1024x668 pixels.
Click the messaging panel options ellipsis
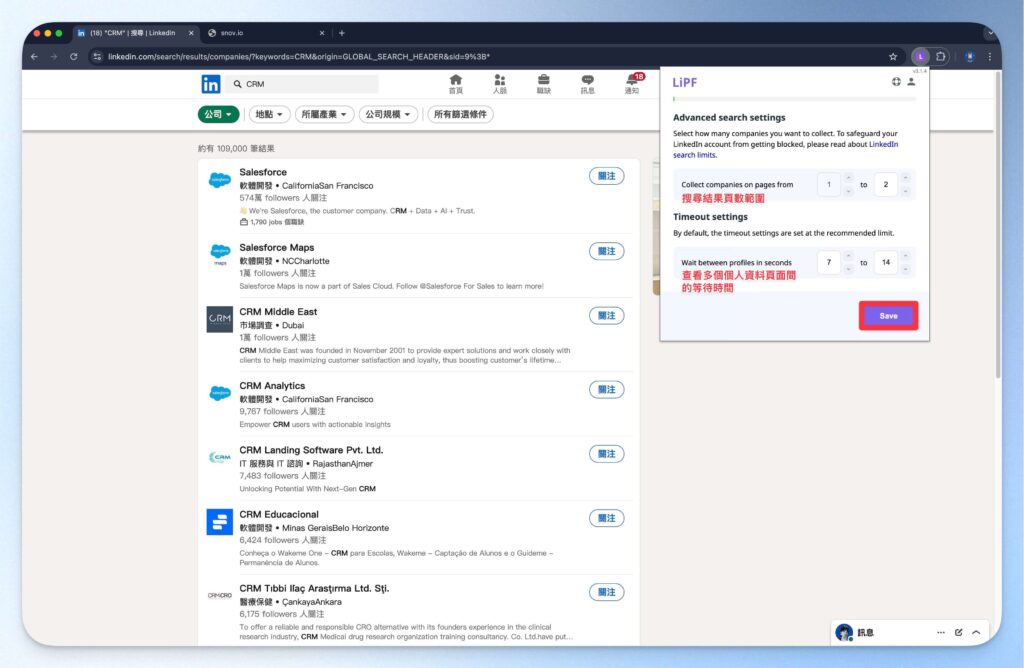click(x=940, y=632)
